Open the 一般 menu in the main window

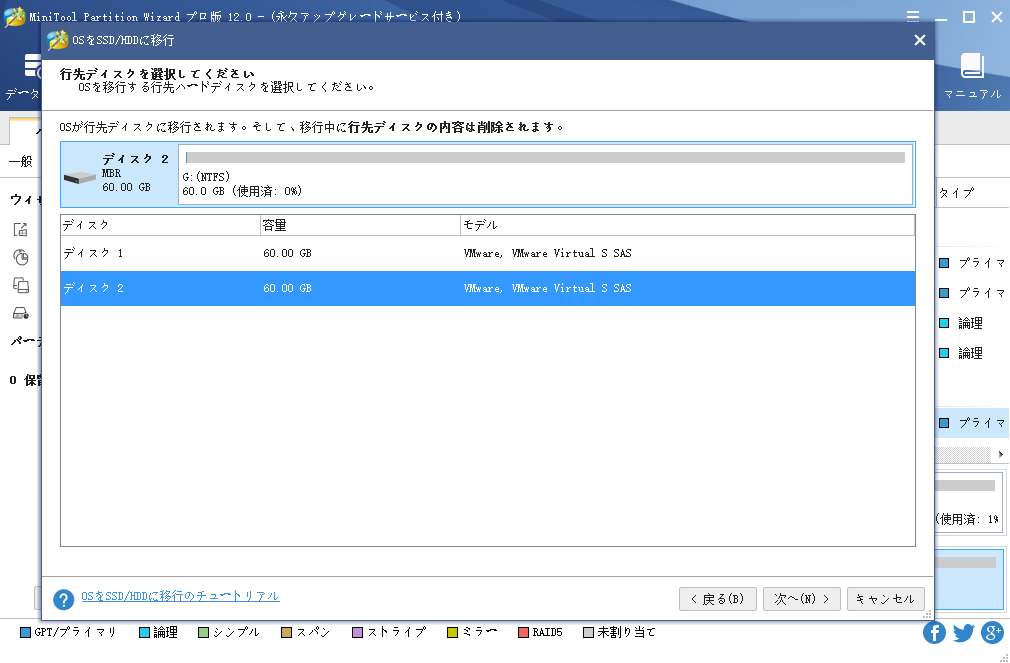21,161
